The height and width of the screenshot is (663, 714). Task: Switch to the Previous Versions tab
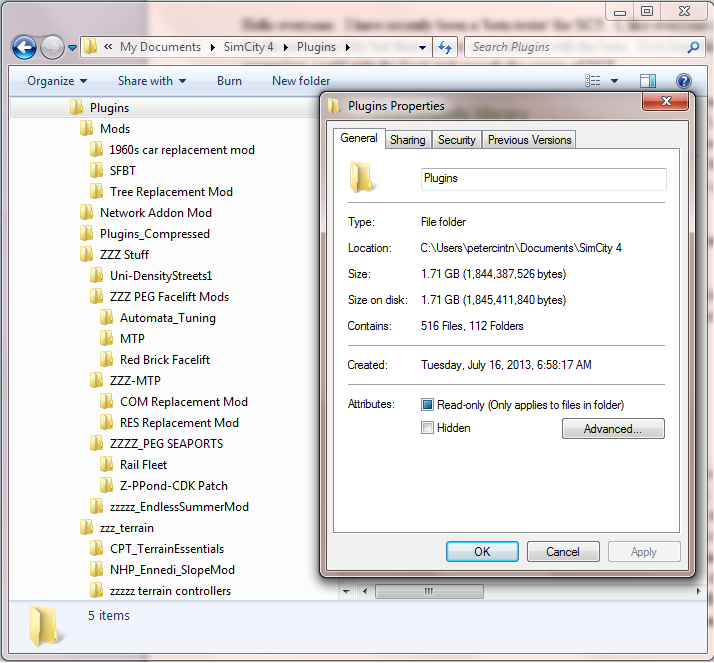point(529,140)
